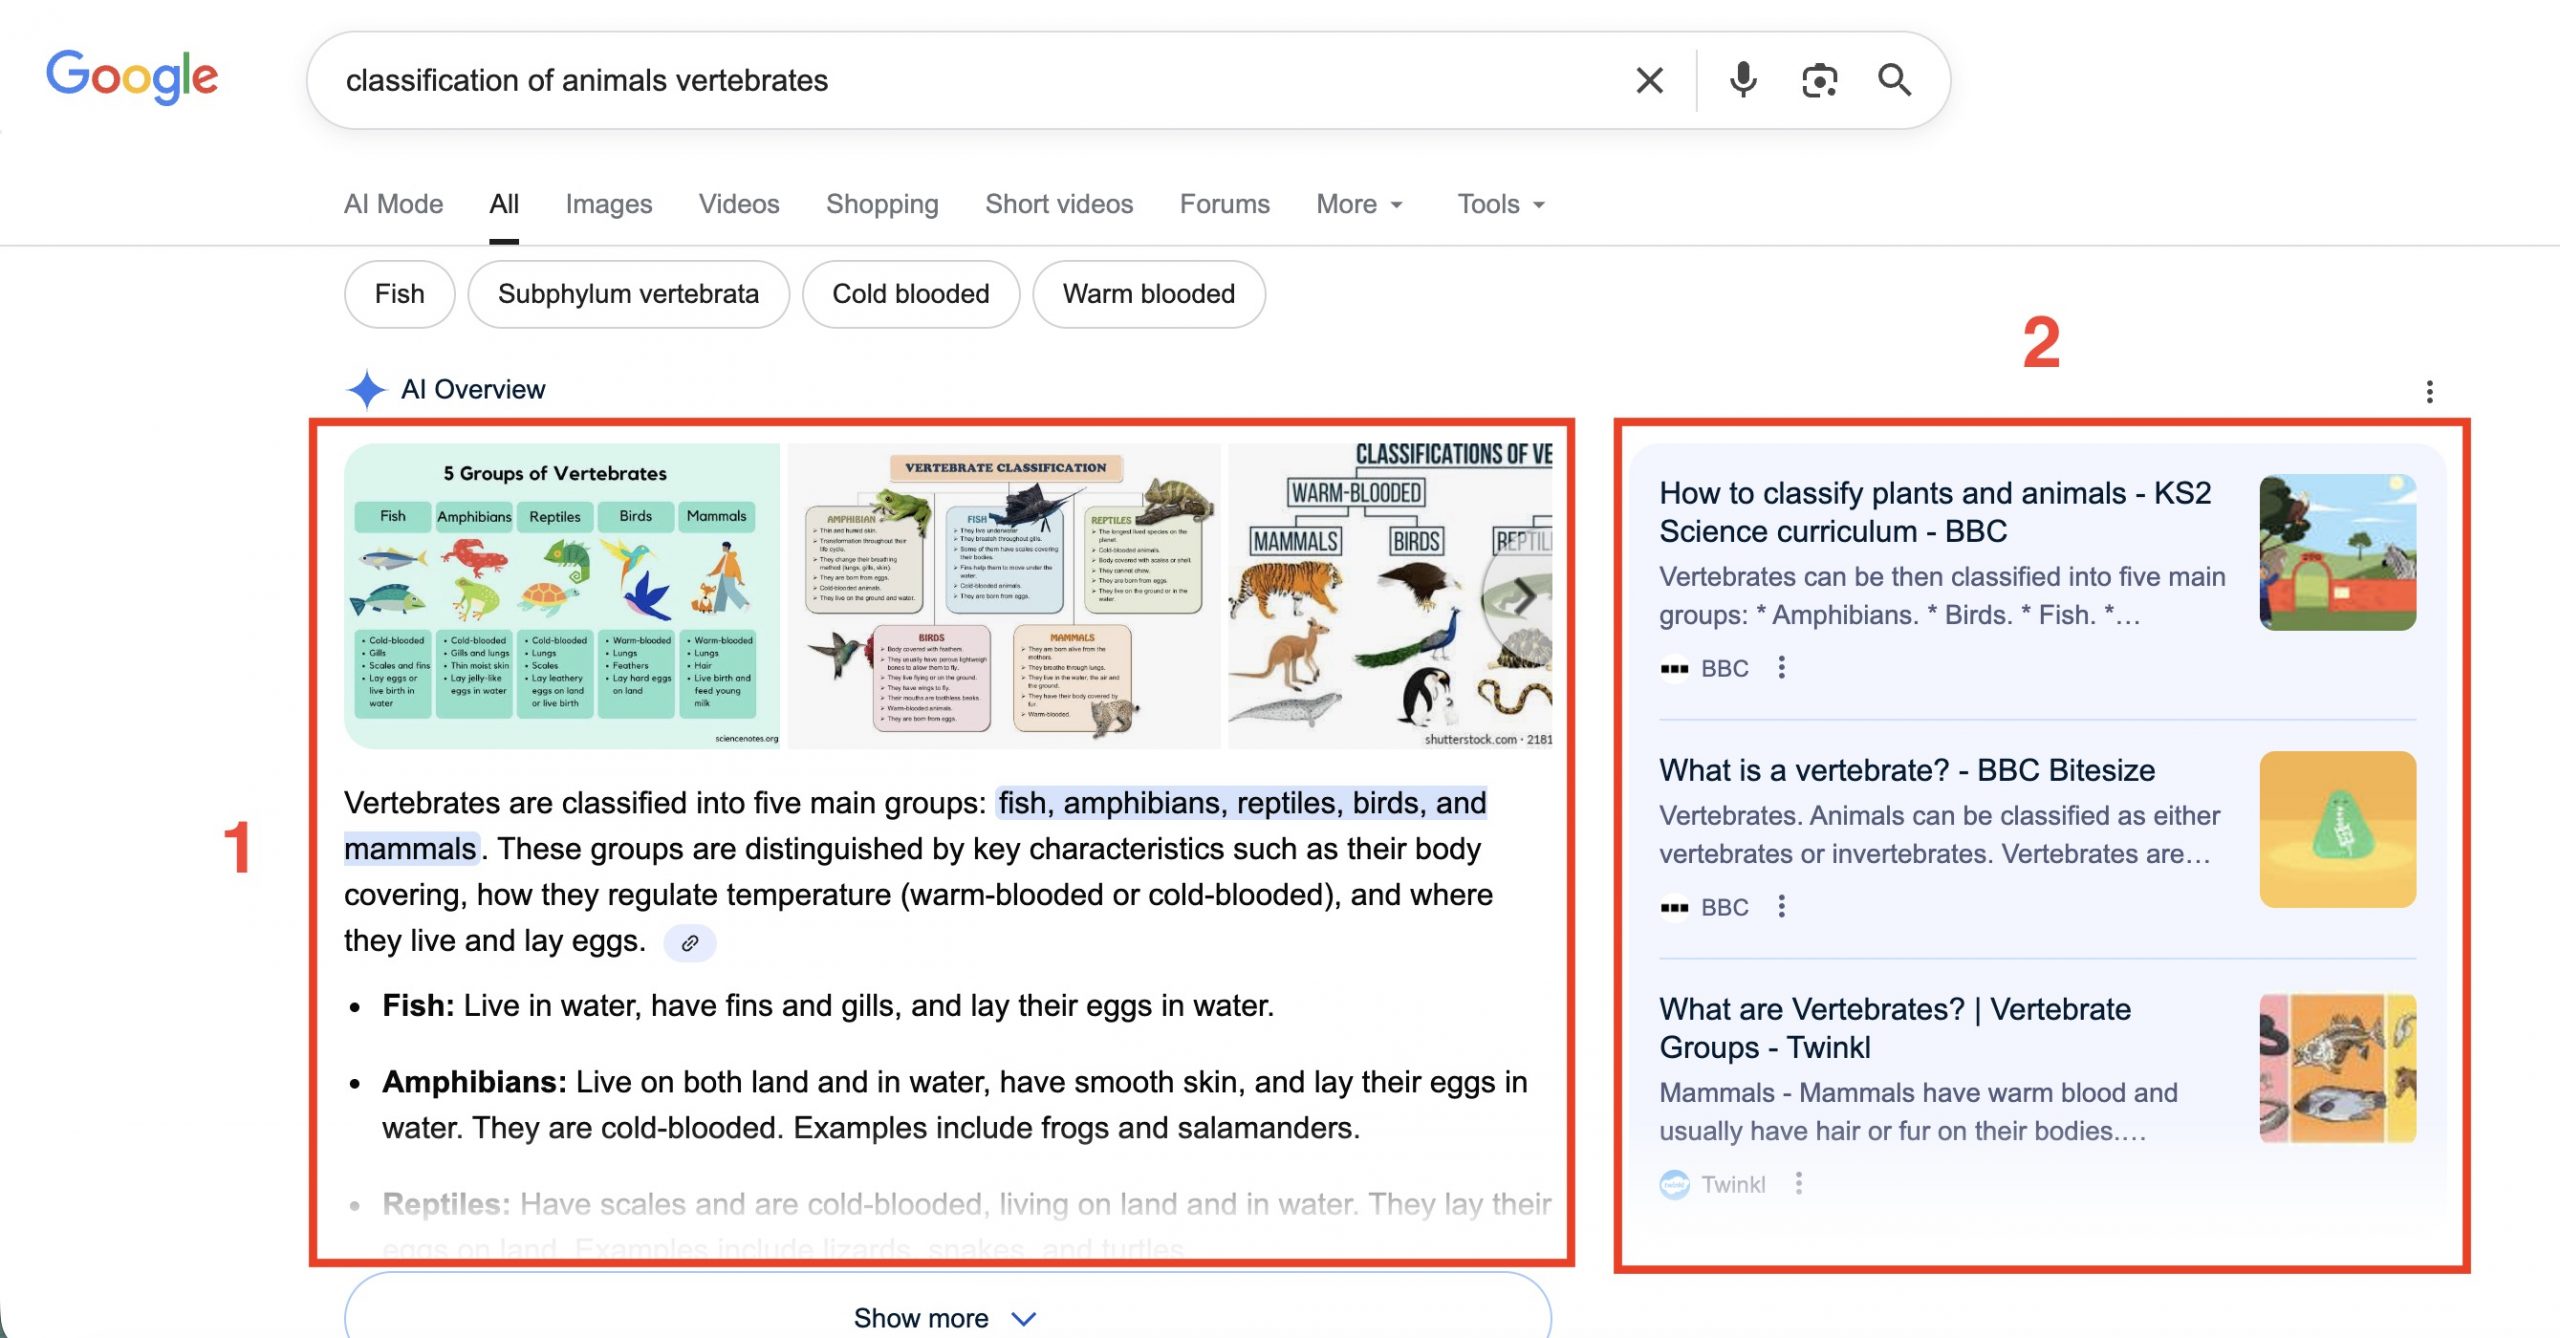Open BBC Bitesize 'What is a vertebrate?' link

pyautogui.click(x=1906, y=770)
